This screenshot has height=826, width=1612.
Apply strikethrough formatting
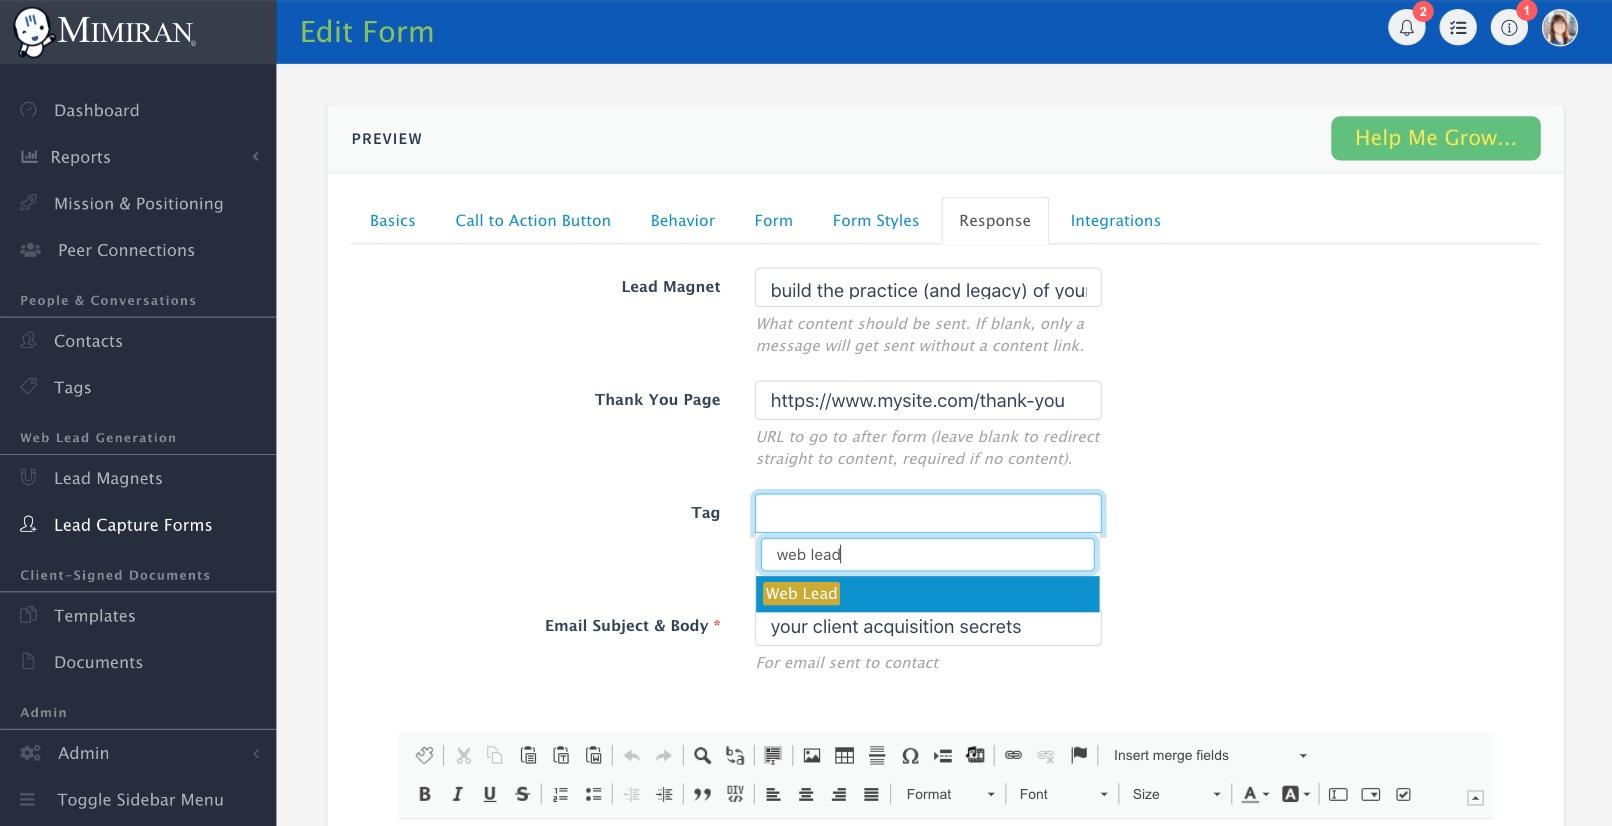coord(522,794)
